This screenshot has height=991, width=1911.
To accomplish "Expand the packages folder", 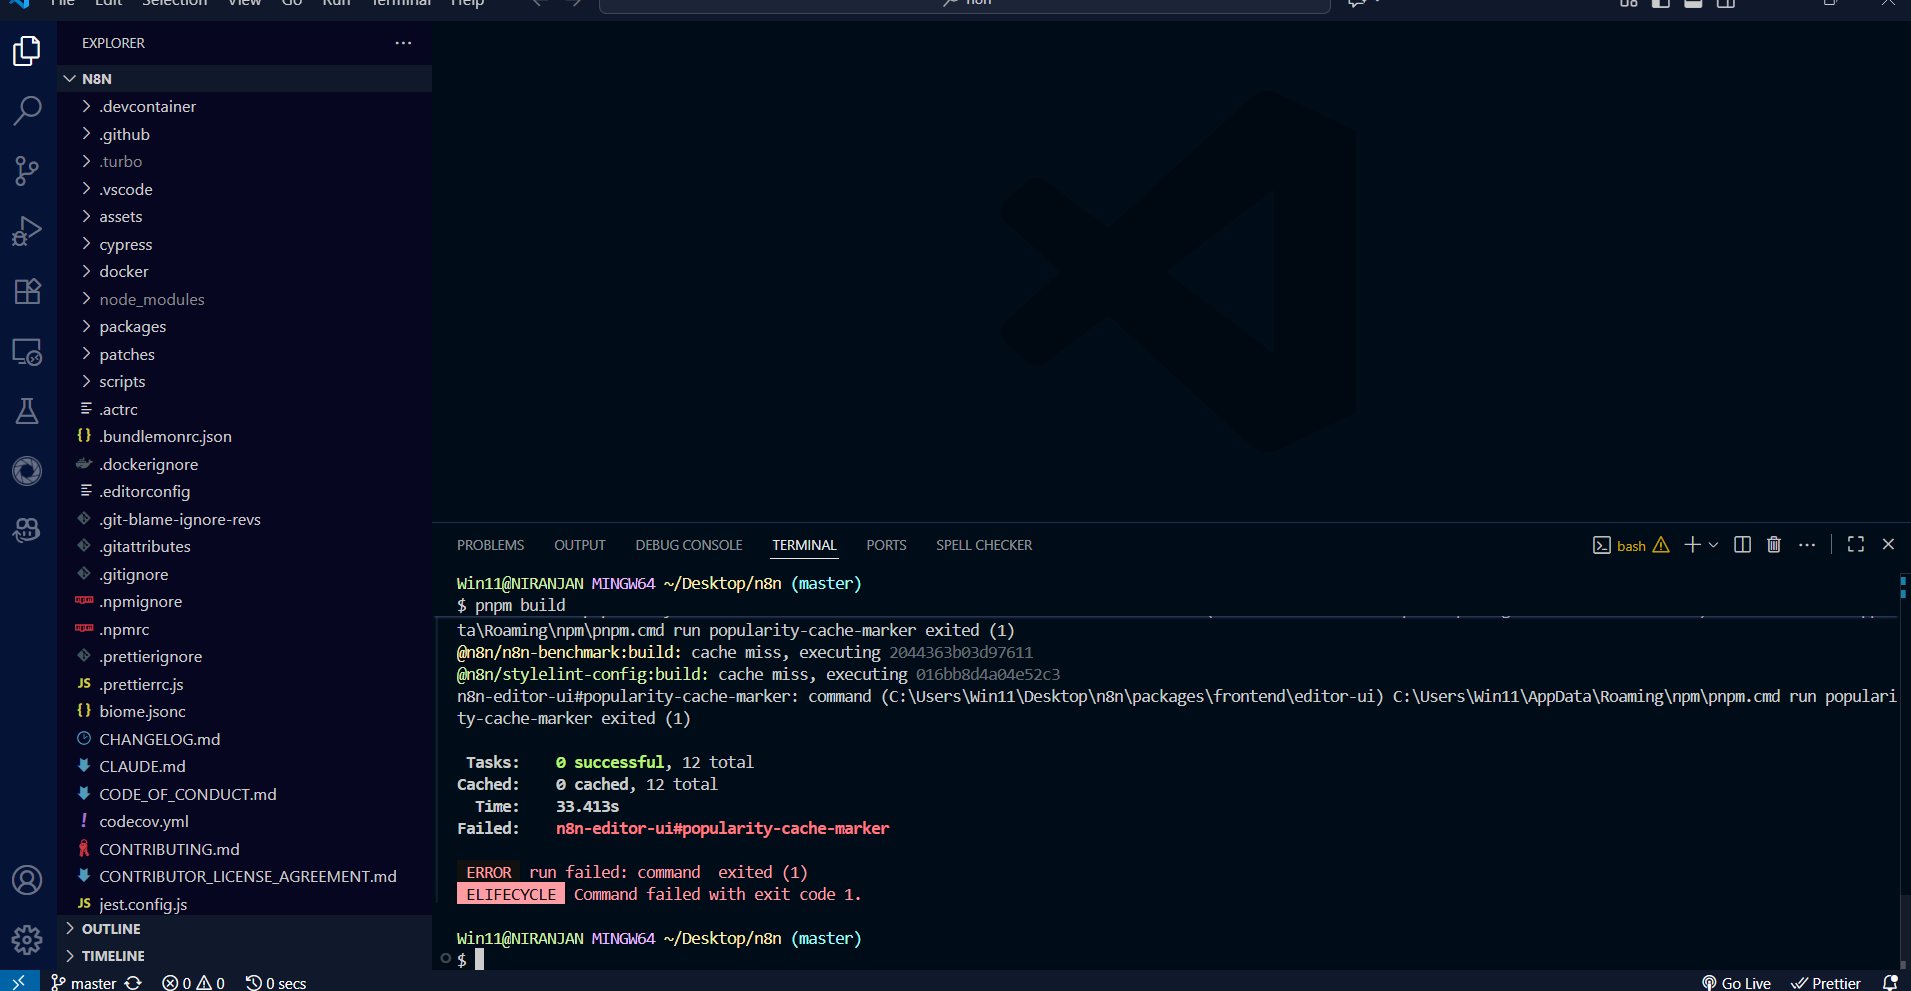I will click(132, 327).
